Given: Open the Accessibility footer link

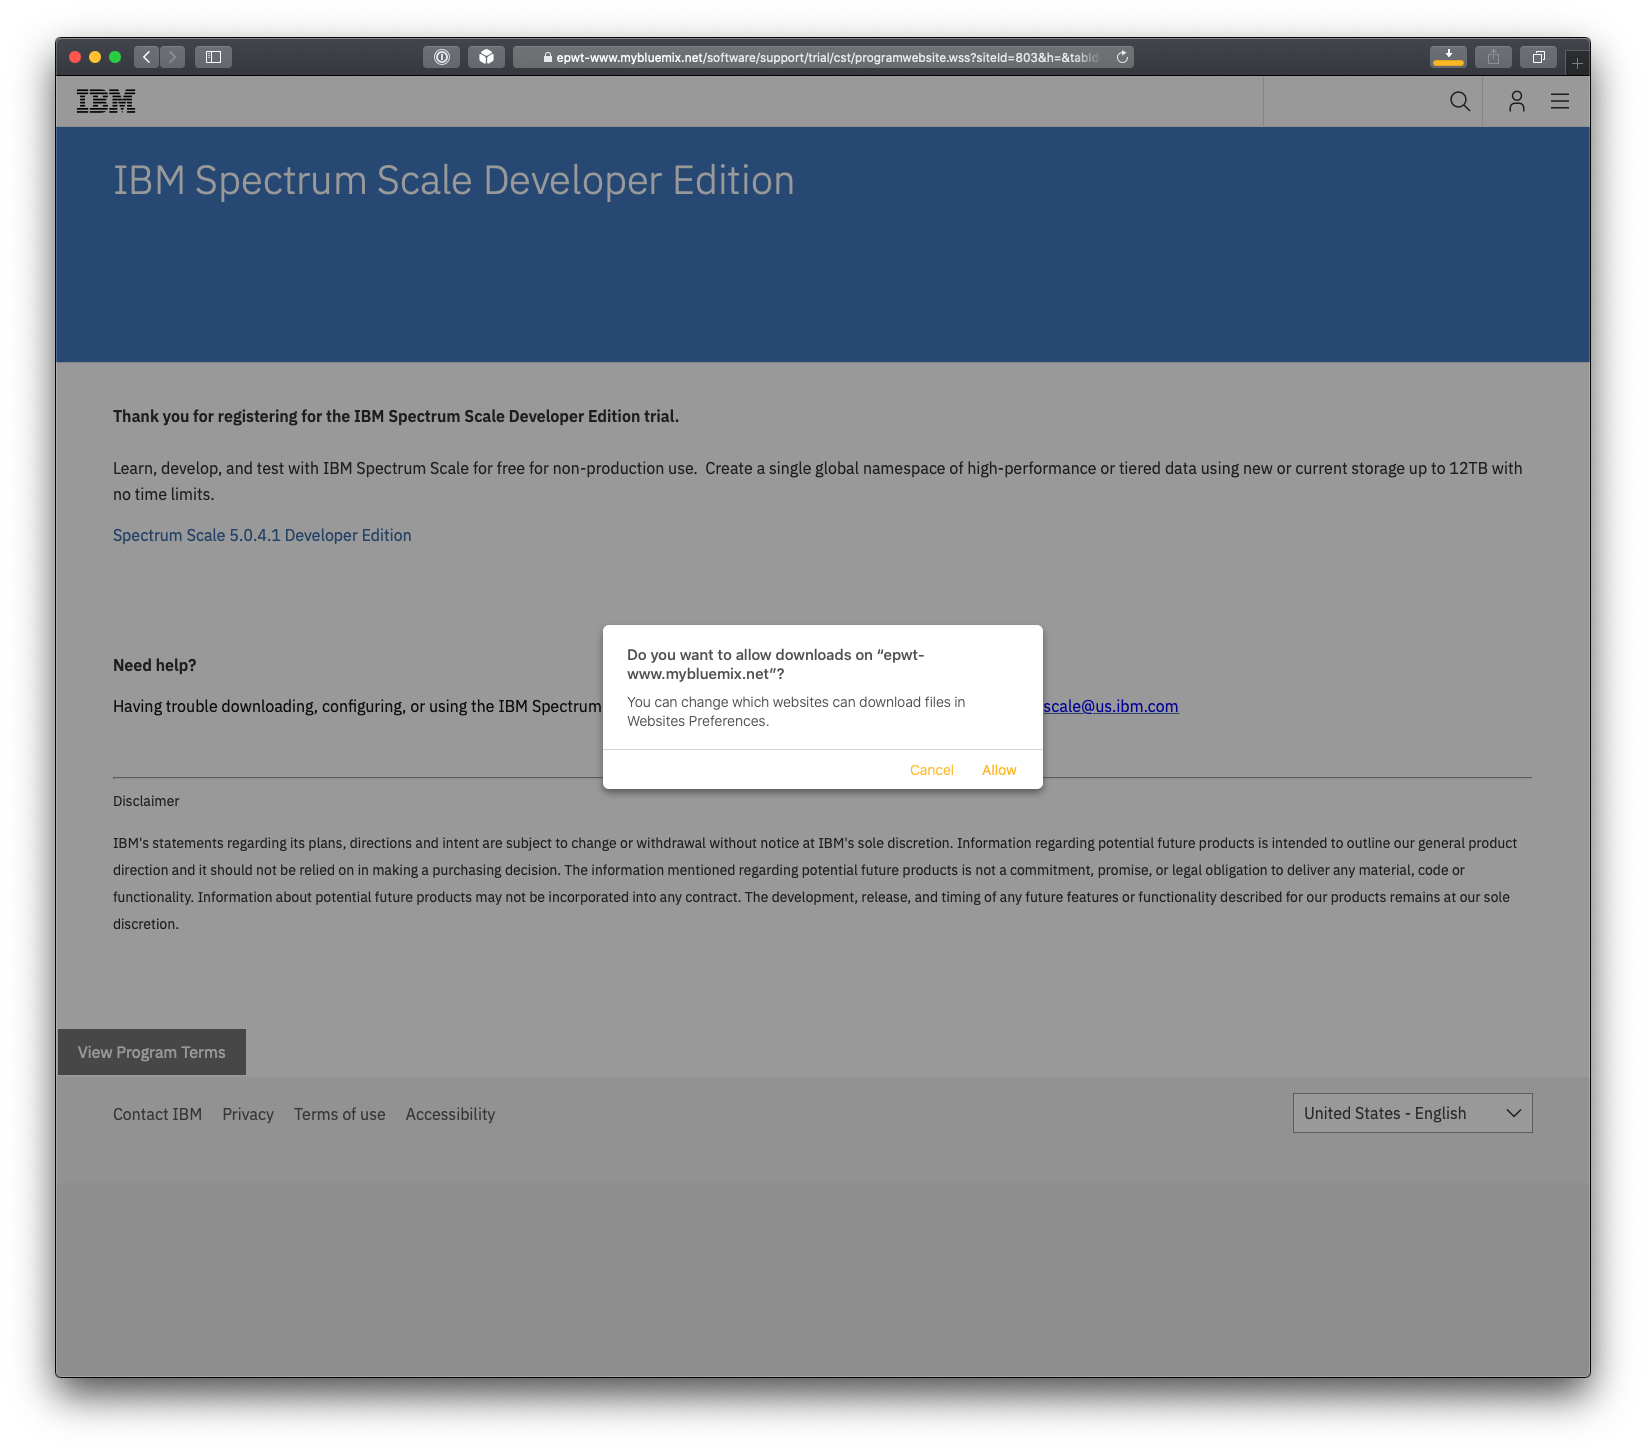Looking at the screenshot, I should (450, 1114).
